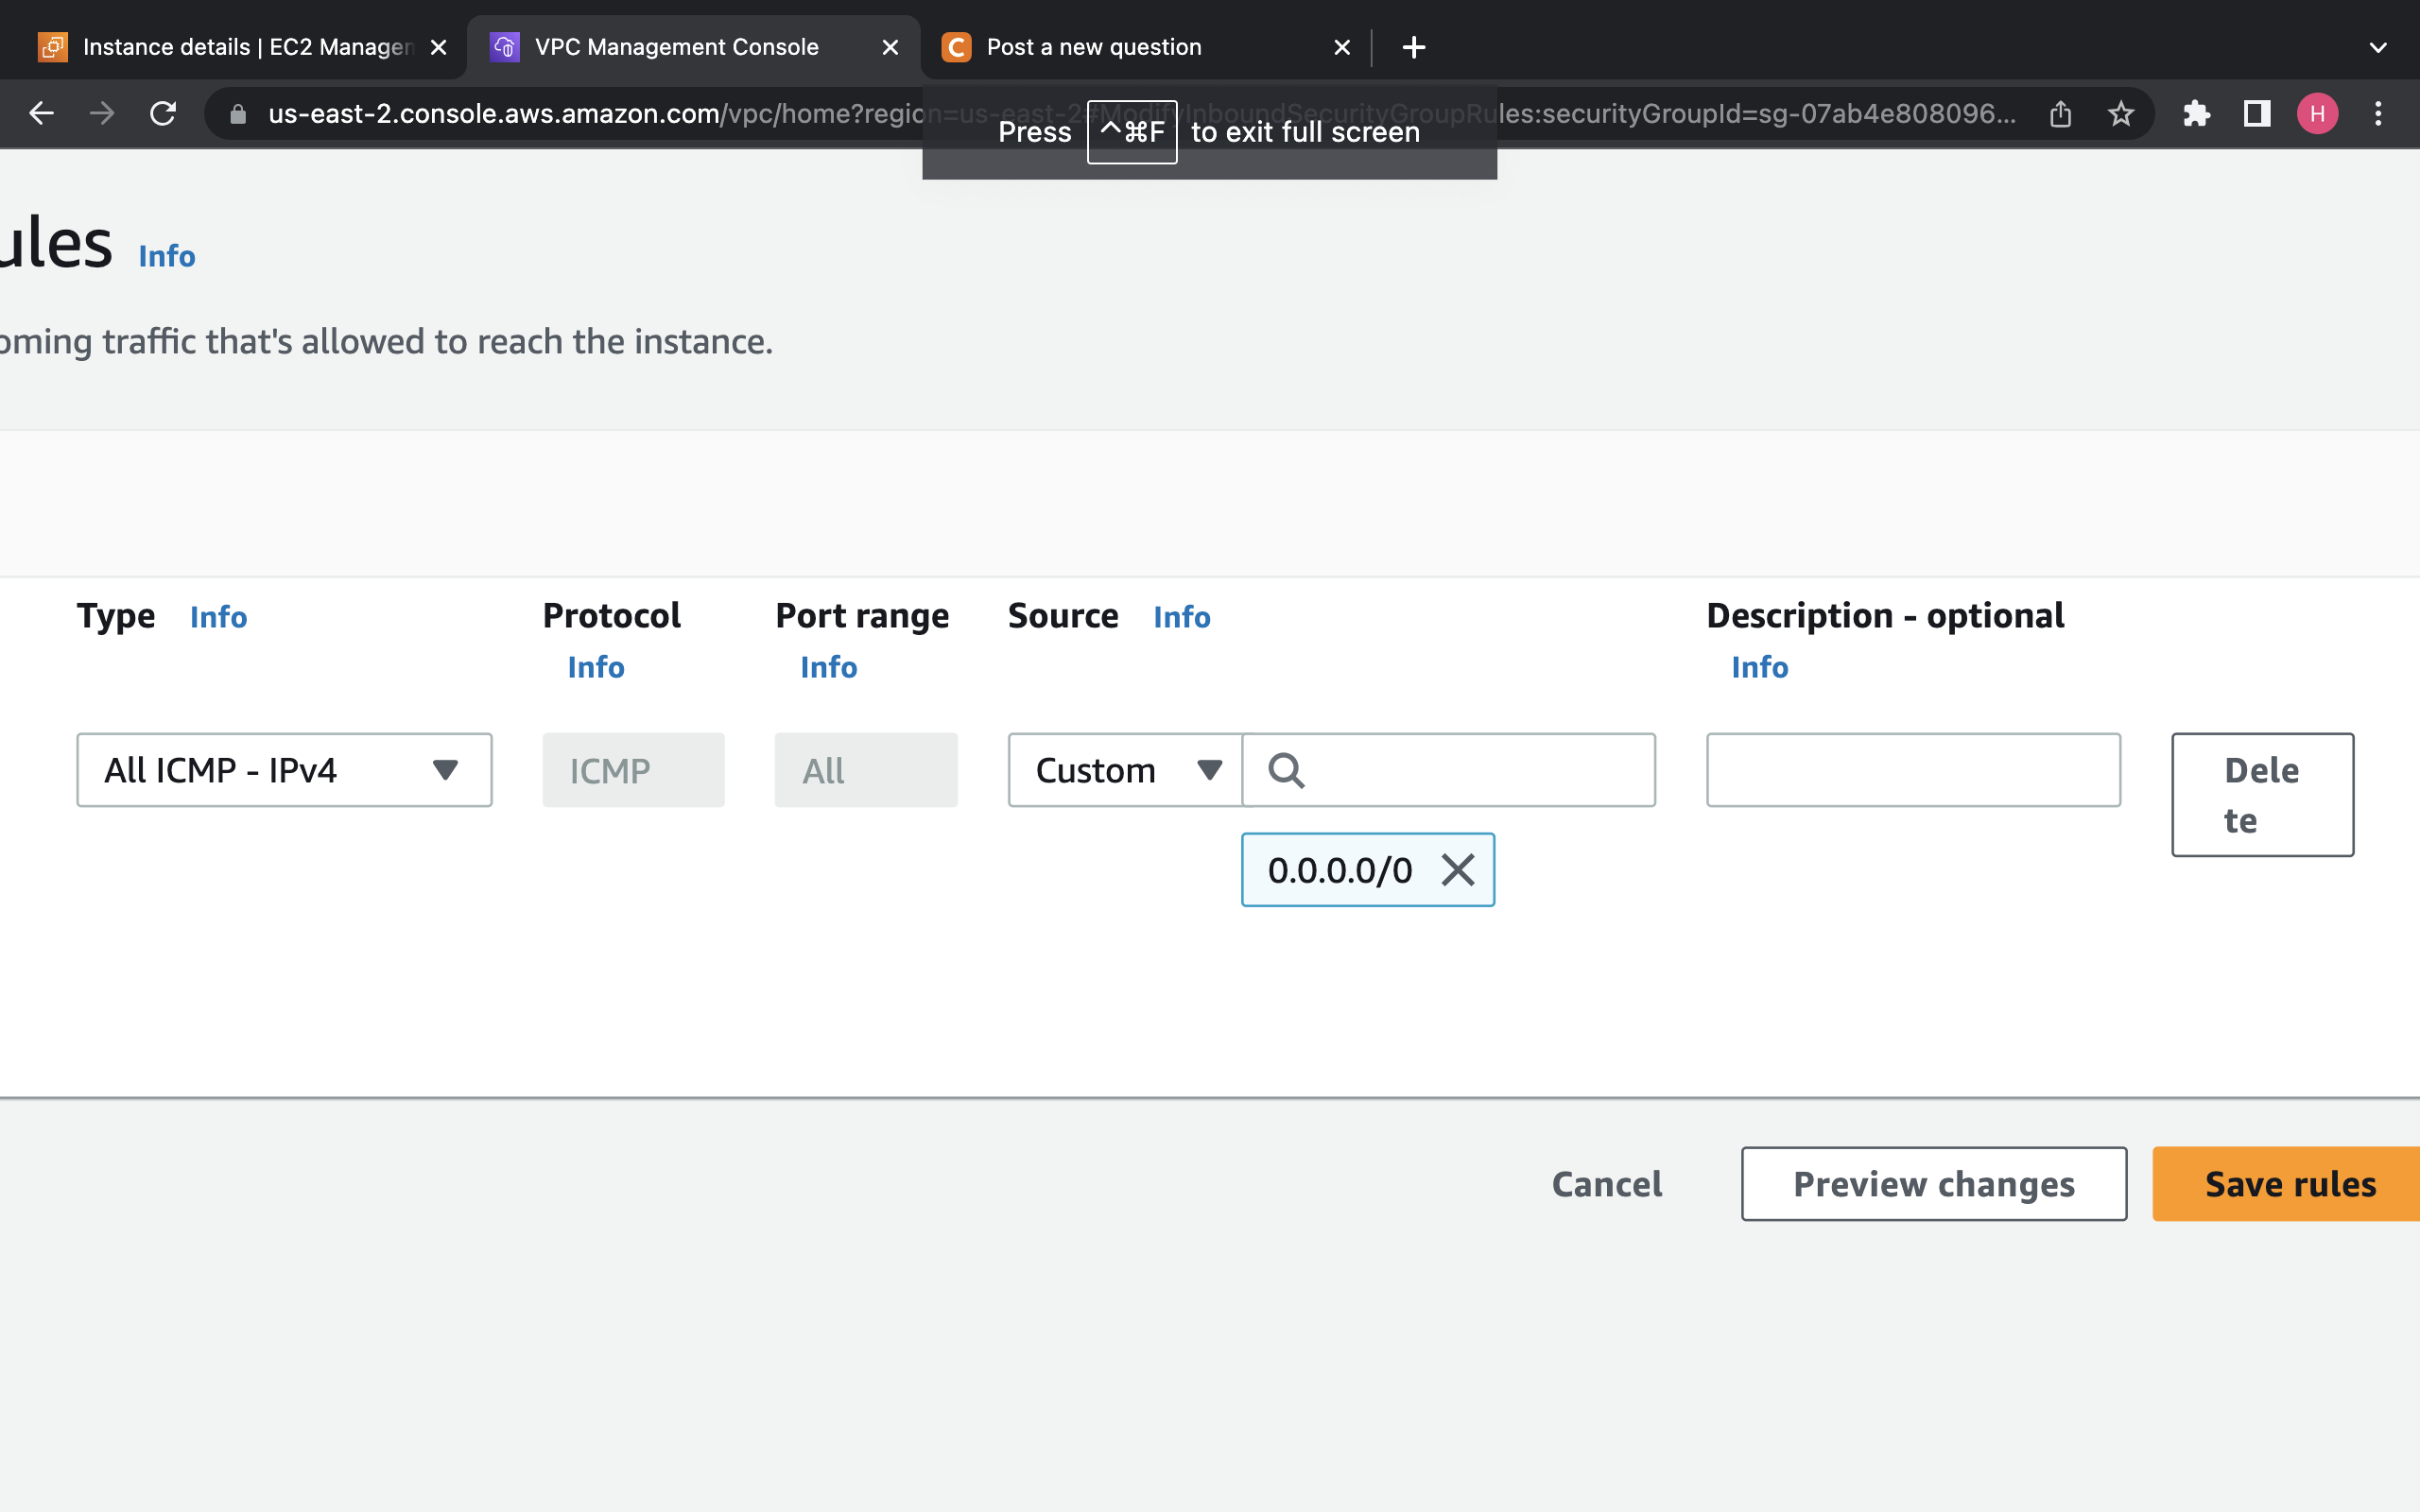Open the browser extensions puzzle icon
Screen dimensions: 2420x1512
pyautogui.click(x=2196, y=113)
